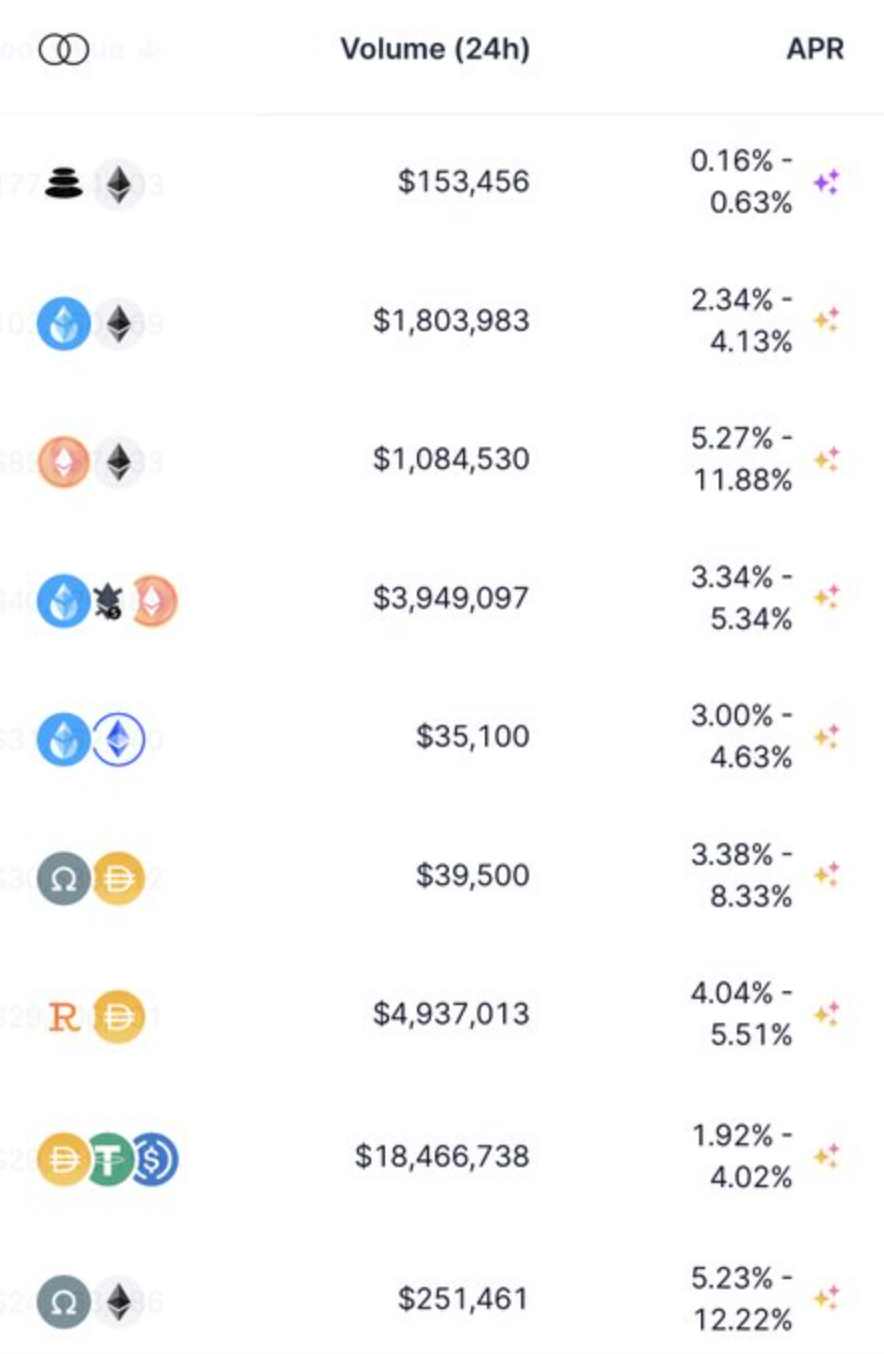Screen dimensions: 884x1354
Task: Click sparkle icon beside 4.04% - 5.51% APR
Action: coord(826,1014)
